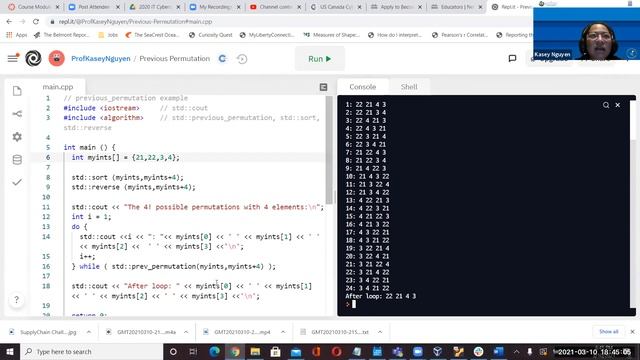
Task: Open the Unit tests checkmark icon
Action: pyautogui.click(x=17, y=182)
